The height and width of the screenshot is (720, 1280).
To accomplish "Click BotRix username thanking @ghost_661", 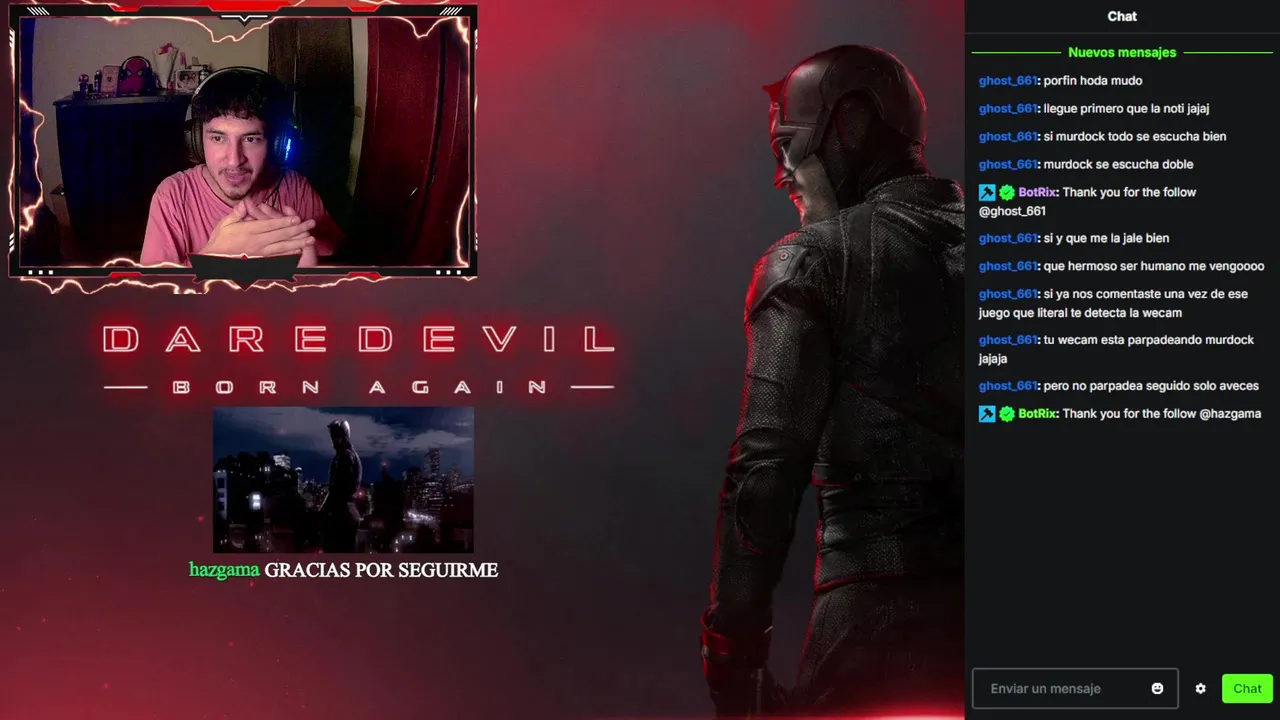I will point(1037,192).
